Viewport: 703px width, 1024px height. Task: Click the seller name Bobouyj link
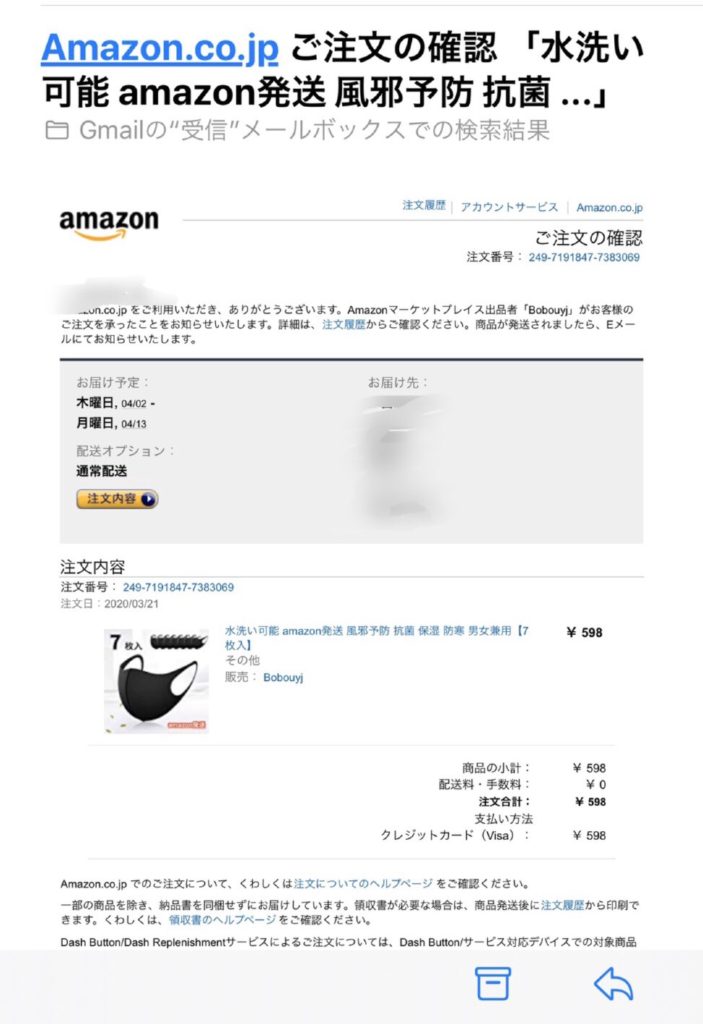point(283,677)
